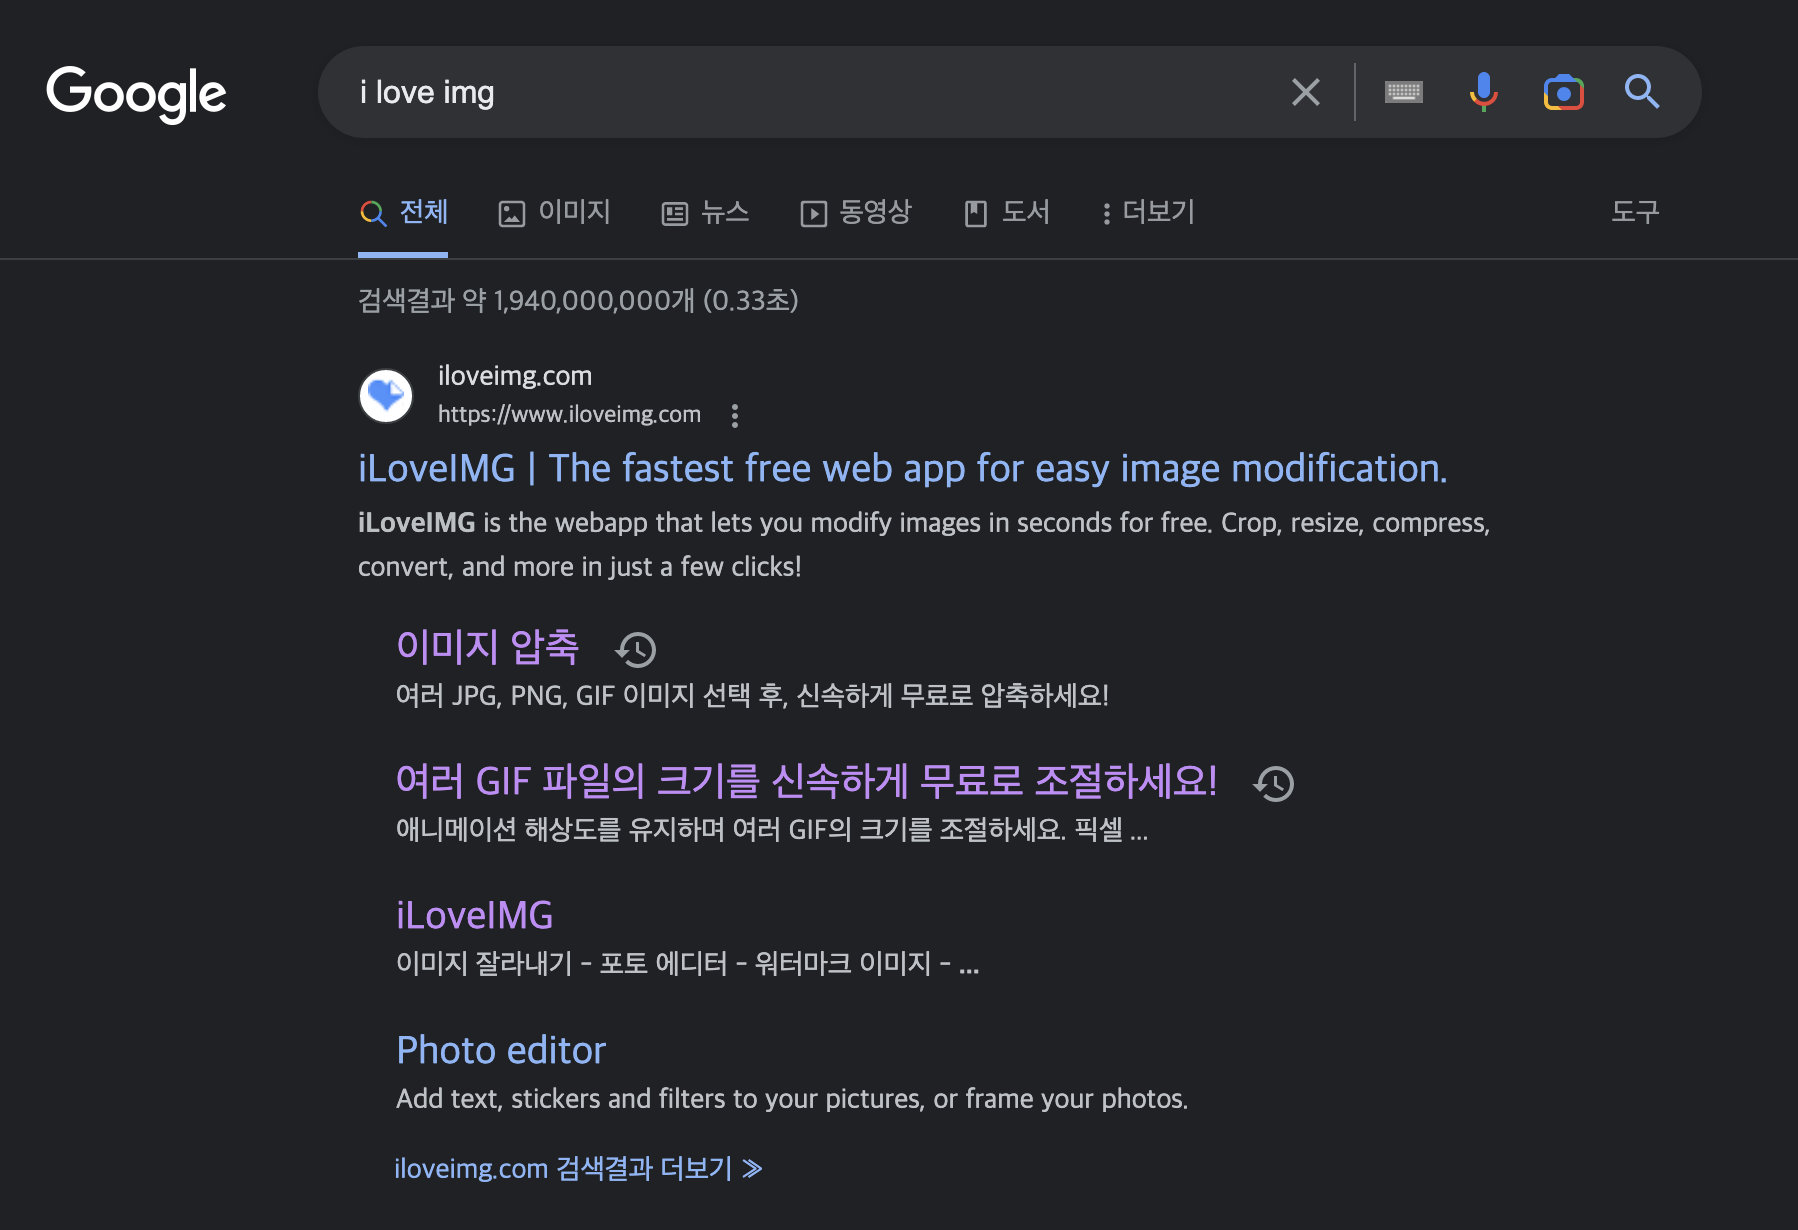
Task: Click the Google logo
Action: pyautogui.click(x=136, y=93)
